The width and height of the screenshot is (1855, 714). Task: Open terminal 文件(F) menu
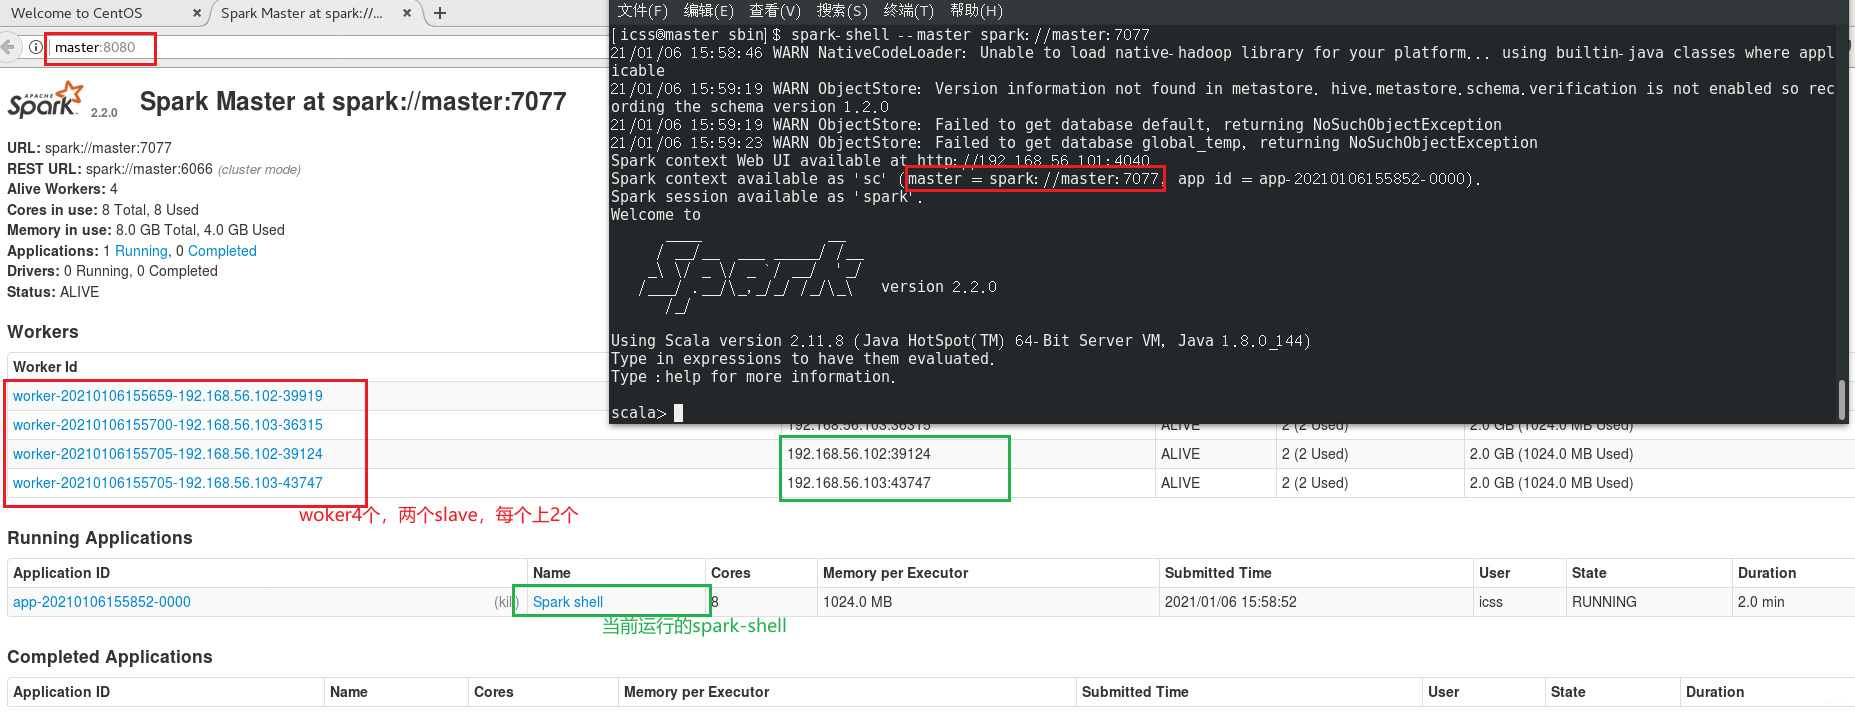(x=642, y=10)
